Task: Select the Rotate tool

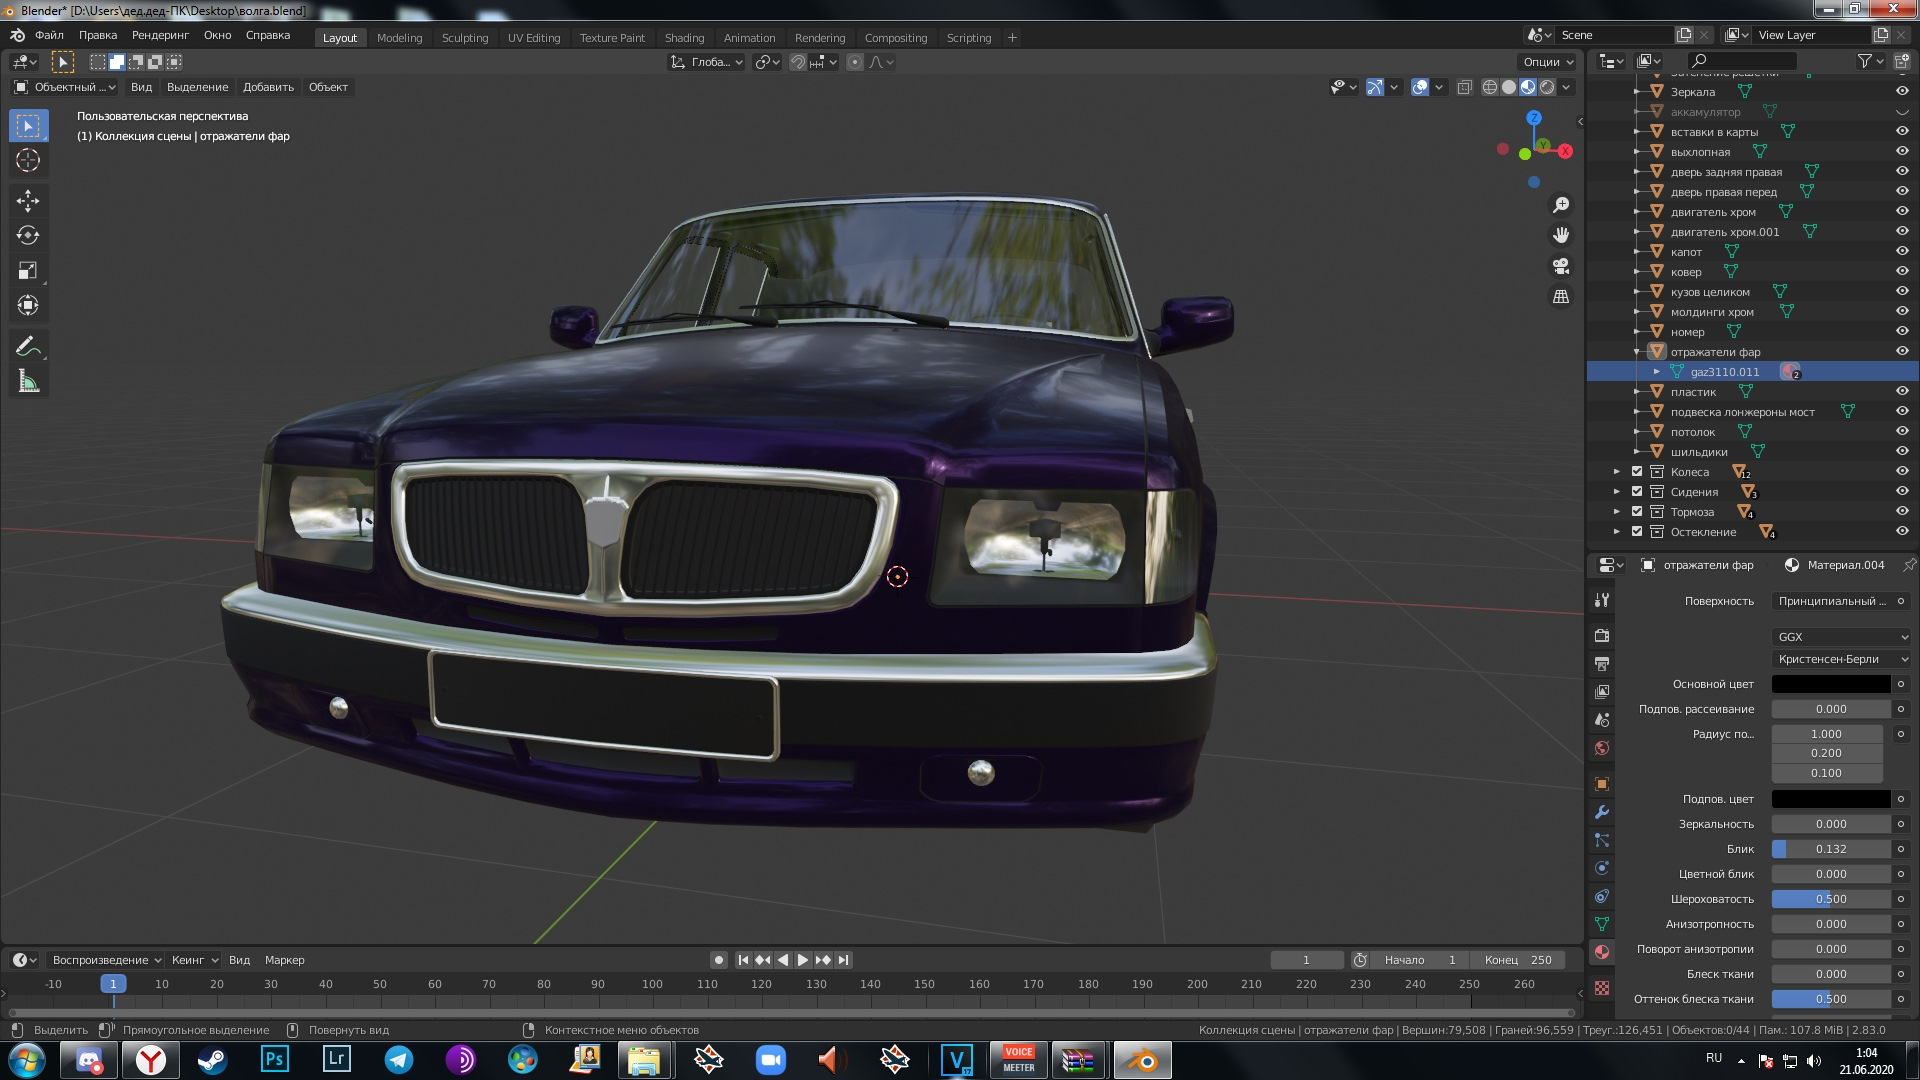Action: (x=28, y=236)
